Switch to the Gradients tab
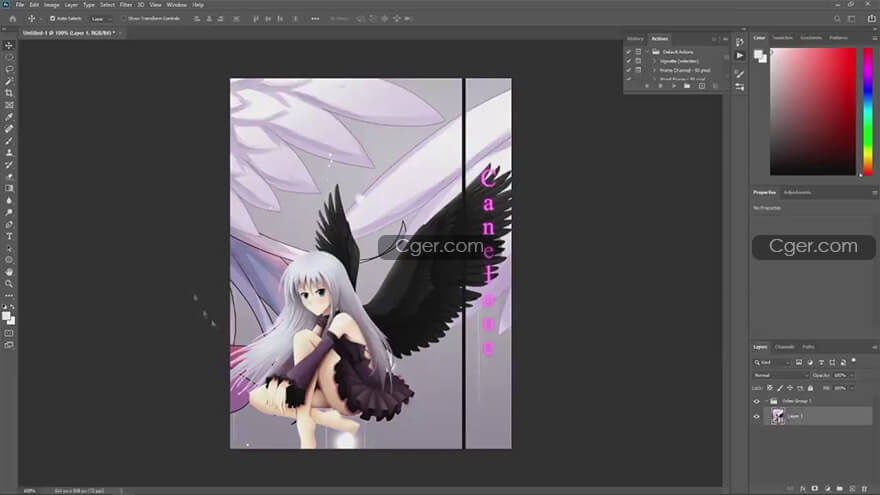880x495 pixels. (811, 38)
